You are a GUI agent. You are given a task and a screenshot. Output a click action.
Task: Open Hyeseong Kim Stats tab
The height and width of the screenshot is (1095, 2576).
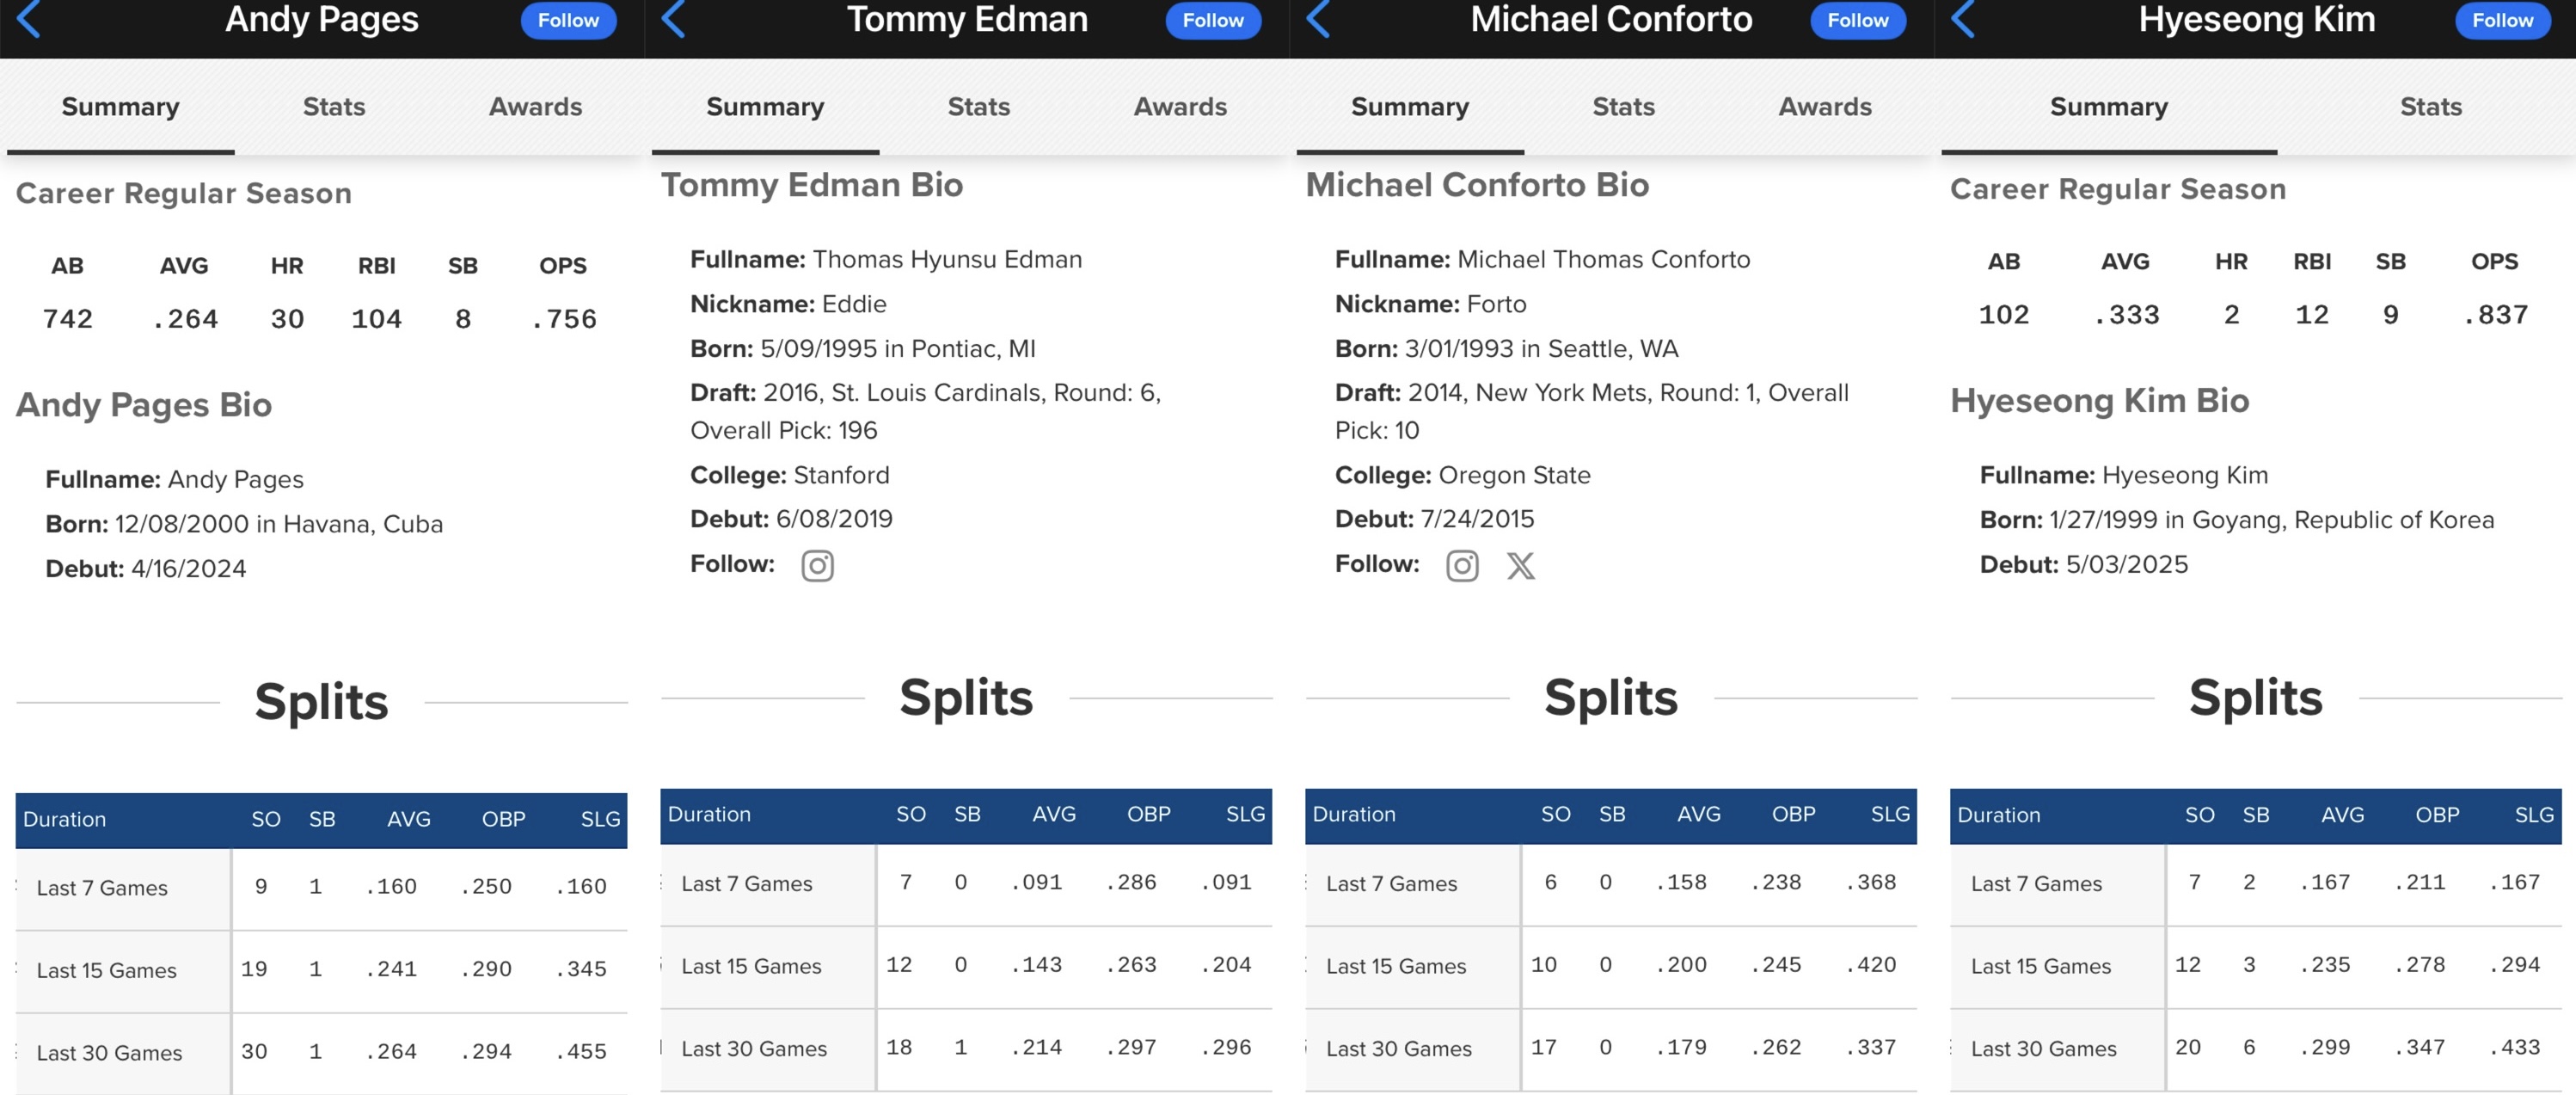tap(2431, 107)
